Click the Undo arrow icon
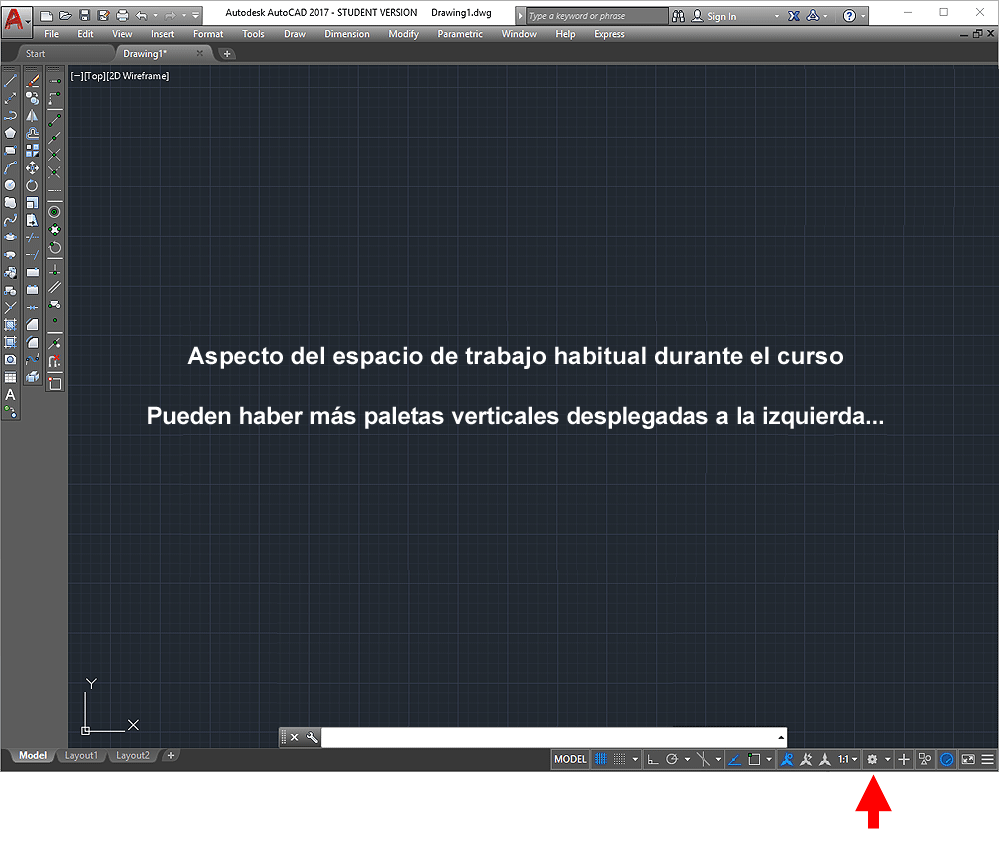 (x=141, y=15)
